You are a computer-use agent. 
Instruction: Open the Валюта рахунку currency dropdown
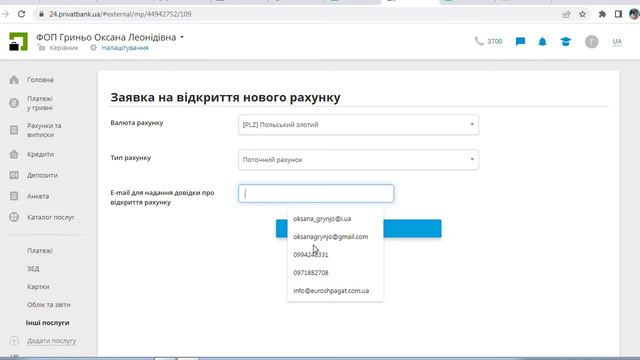358,124
